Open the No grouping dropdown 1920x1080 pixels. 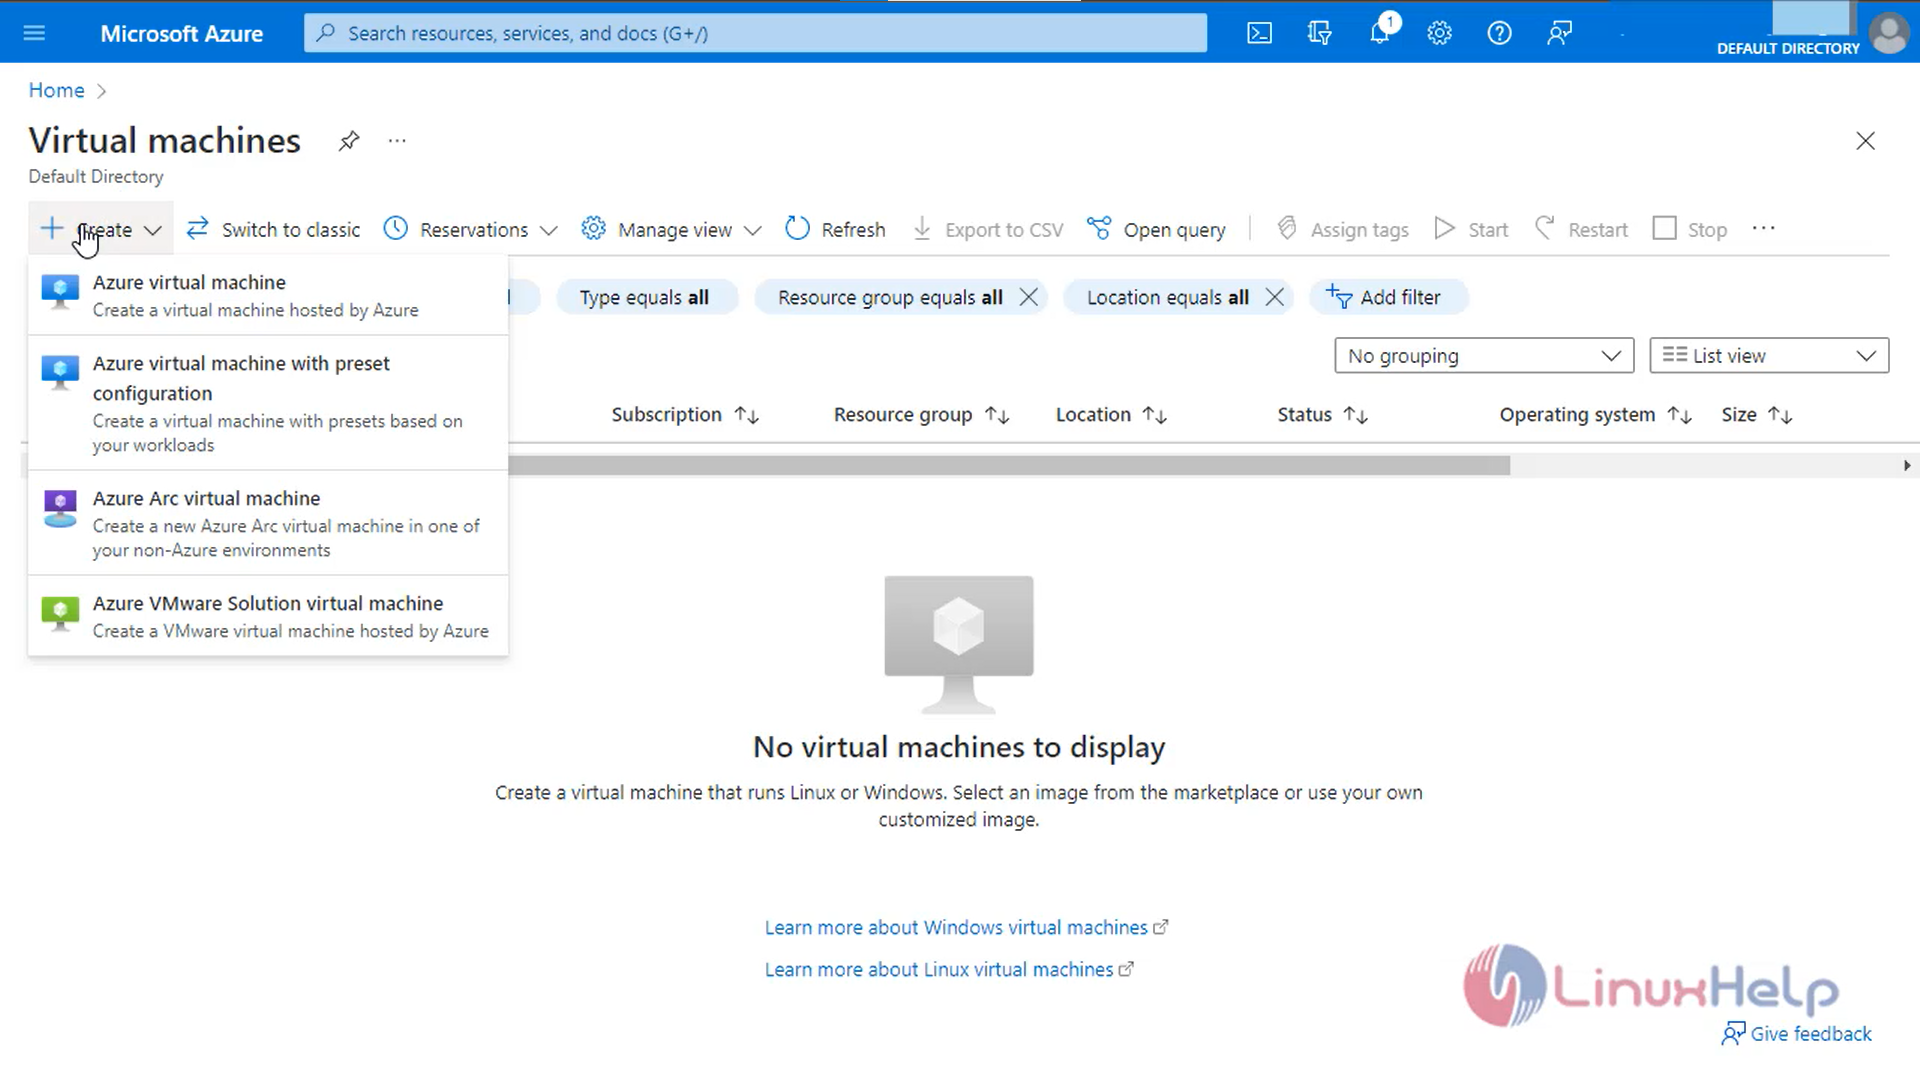(1484, 355)
